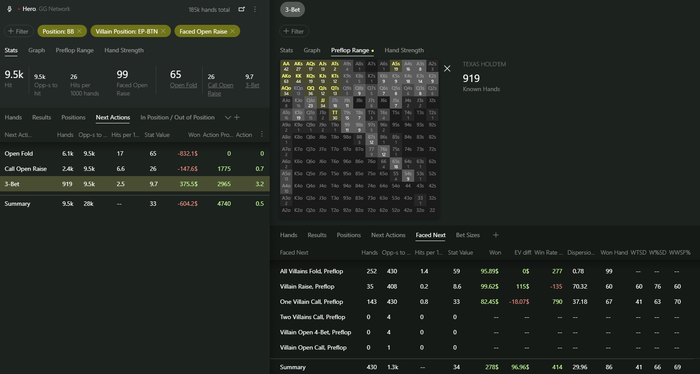The height and width of the screenshot is (374, 700).
Task: Select the Villain Raise, Preflop row
Action: [485, 287]
